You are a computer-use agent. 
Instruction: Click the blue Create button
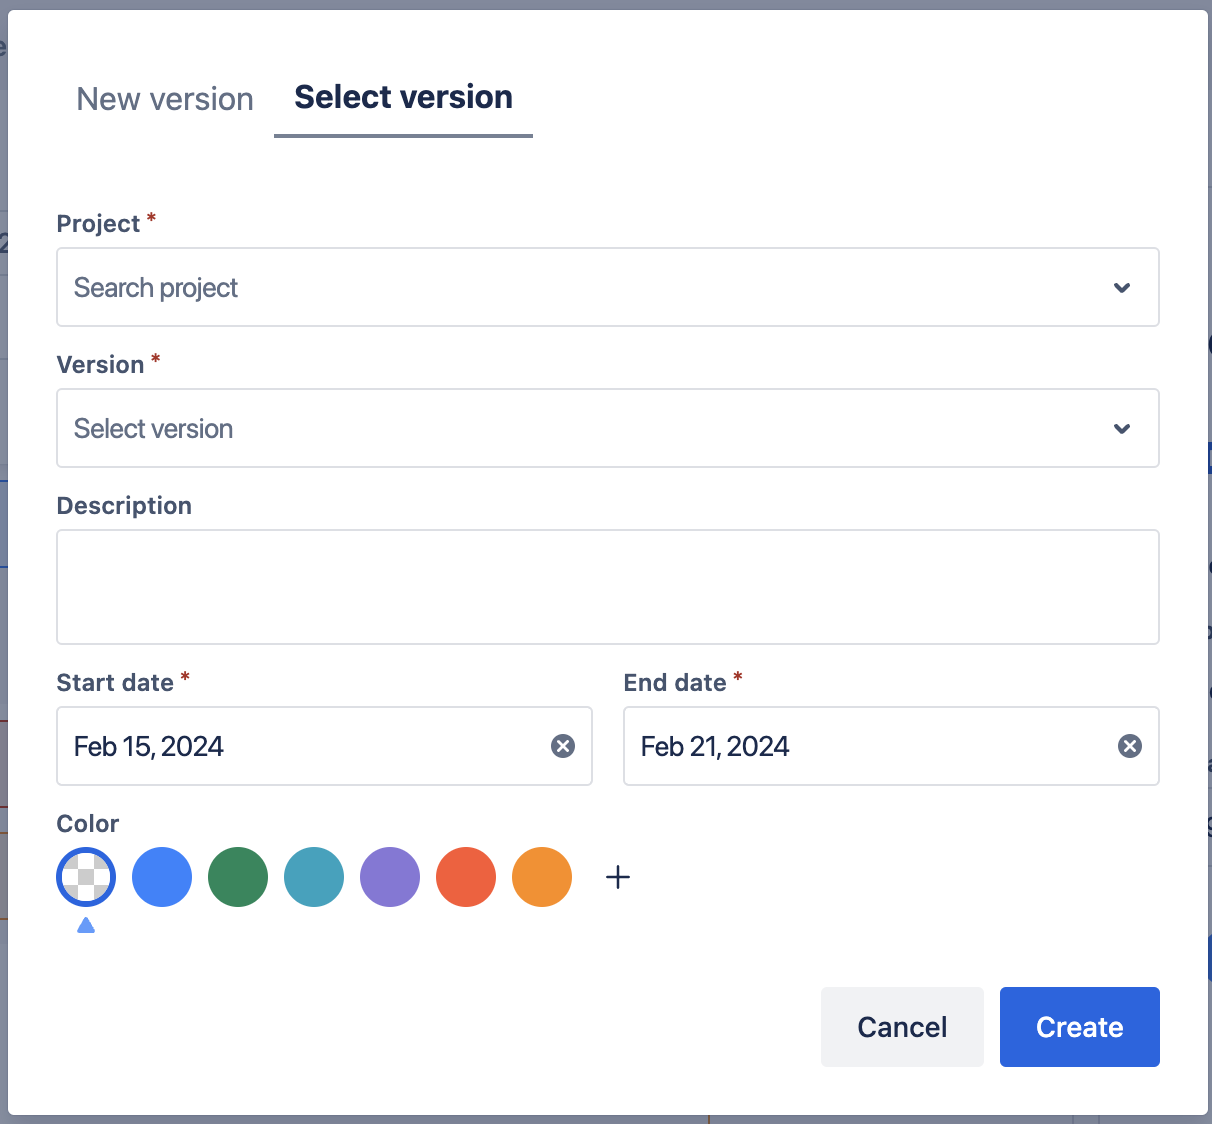click(x=1079, y=1027)
